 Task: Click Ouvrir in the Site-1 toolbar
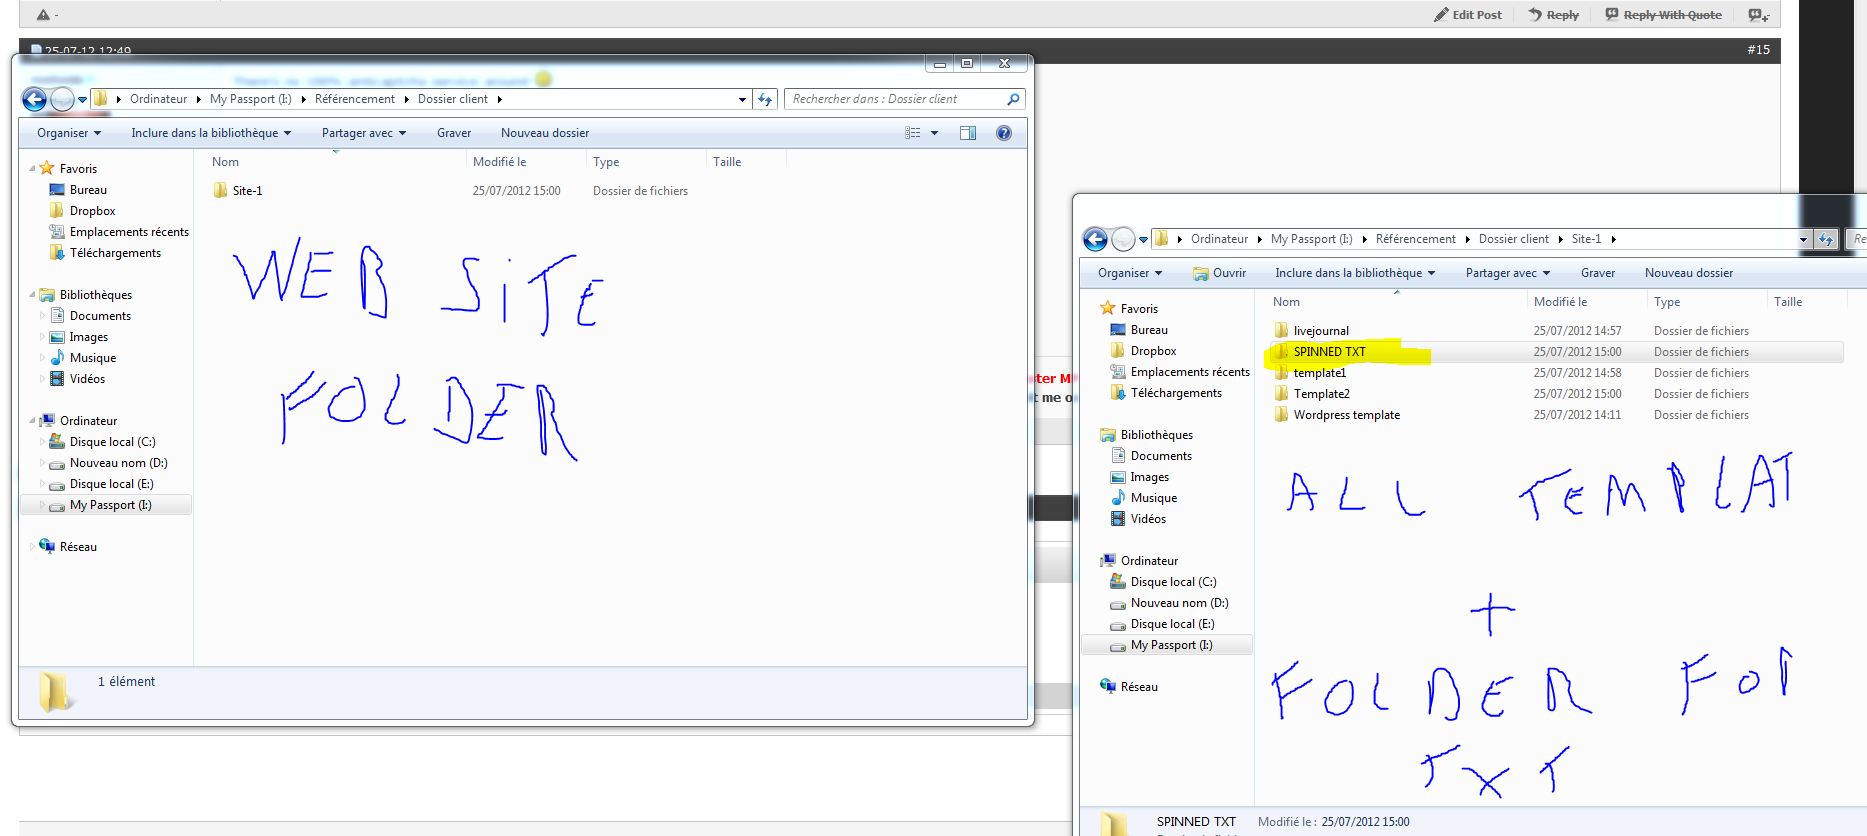tap(1219, 273)
